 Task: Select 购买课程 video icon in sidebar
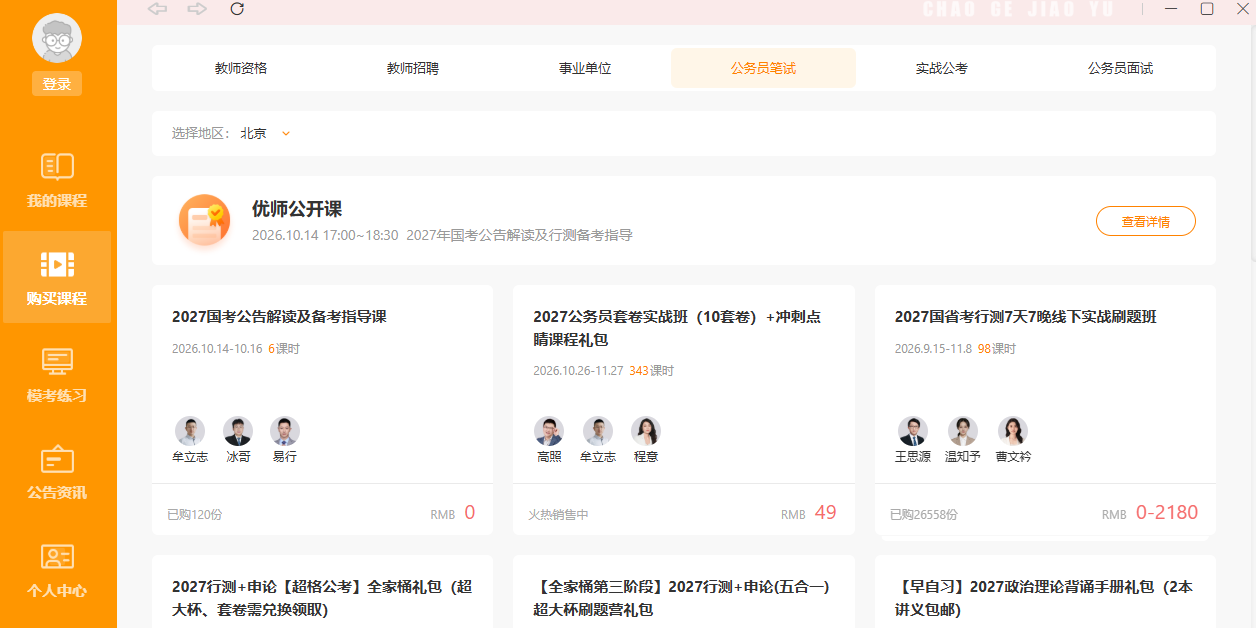(57, 264)
